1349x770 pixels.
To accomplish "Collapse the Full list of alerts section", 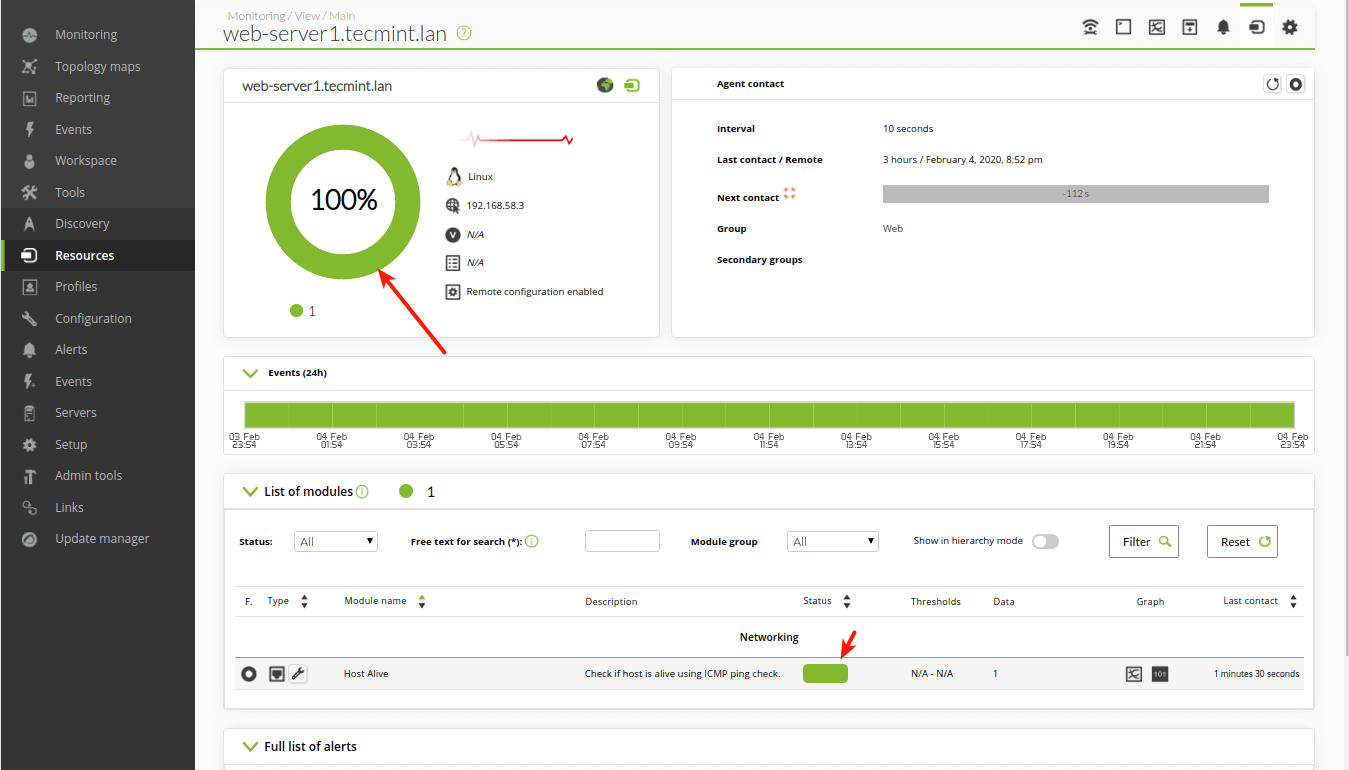I will (251, 746).
